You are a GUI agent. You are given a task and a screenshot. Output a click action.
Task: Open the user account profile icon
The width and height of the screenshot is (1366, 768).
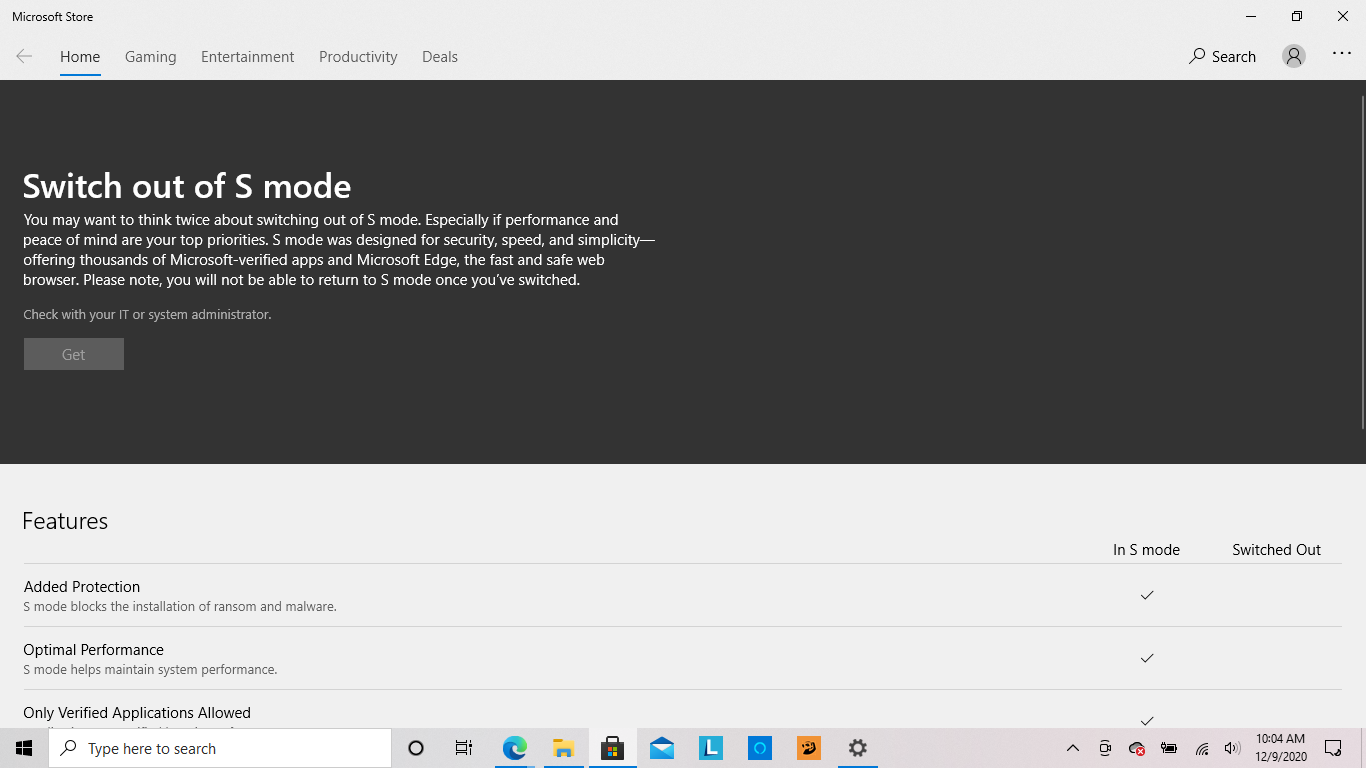coord(1294,57)
